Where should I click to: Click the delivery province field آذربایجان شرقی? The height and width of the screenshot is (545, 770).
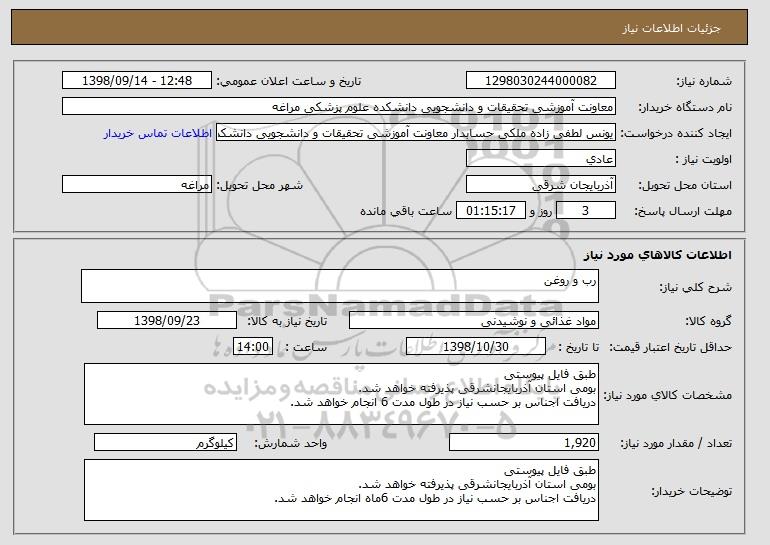pos(541,185)
